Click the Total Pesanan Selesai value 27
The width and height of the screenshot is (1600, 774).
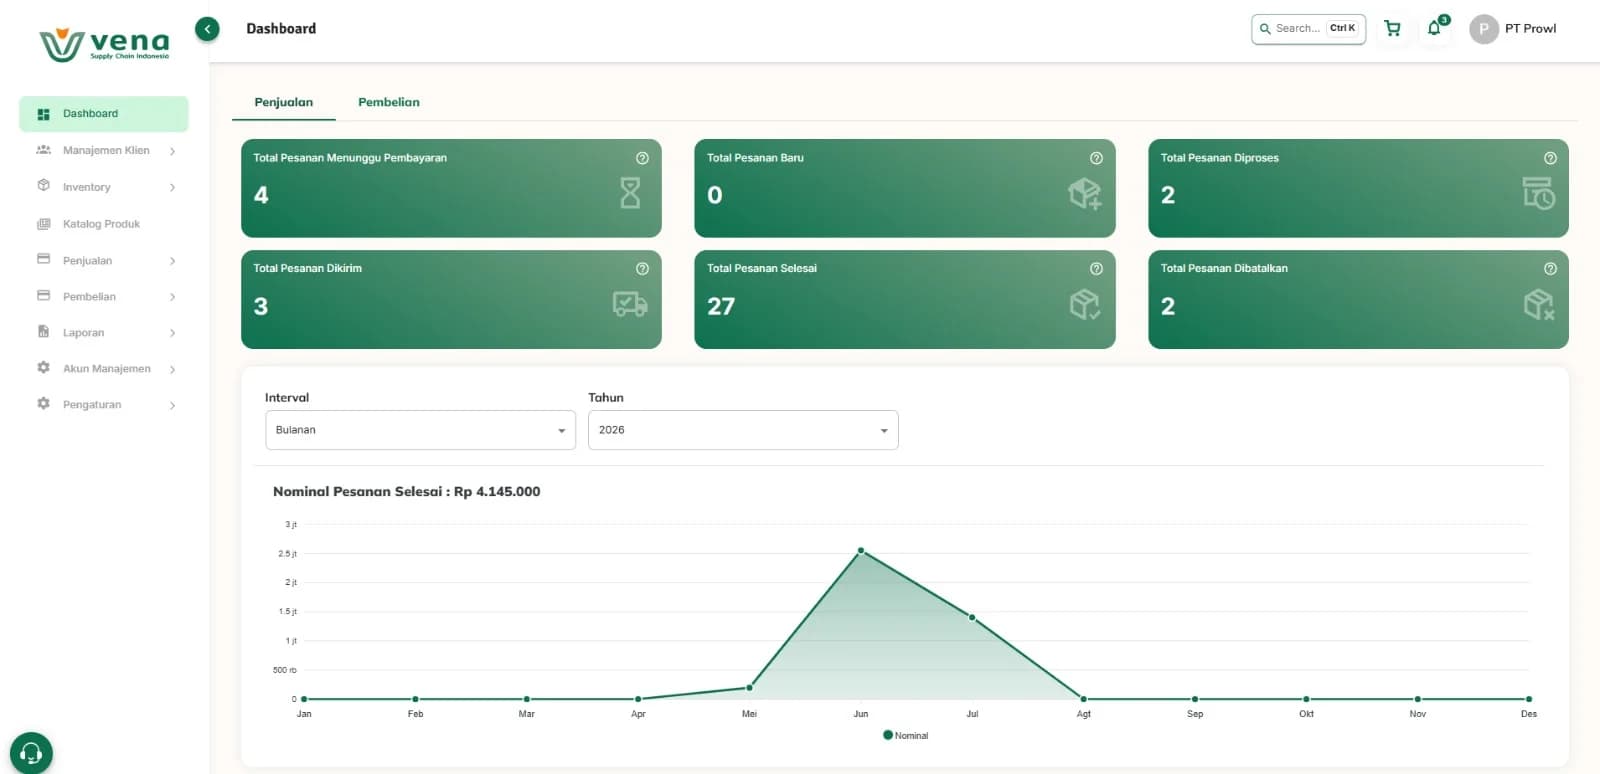[721, 306]
